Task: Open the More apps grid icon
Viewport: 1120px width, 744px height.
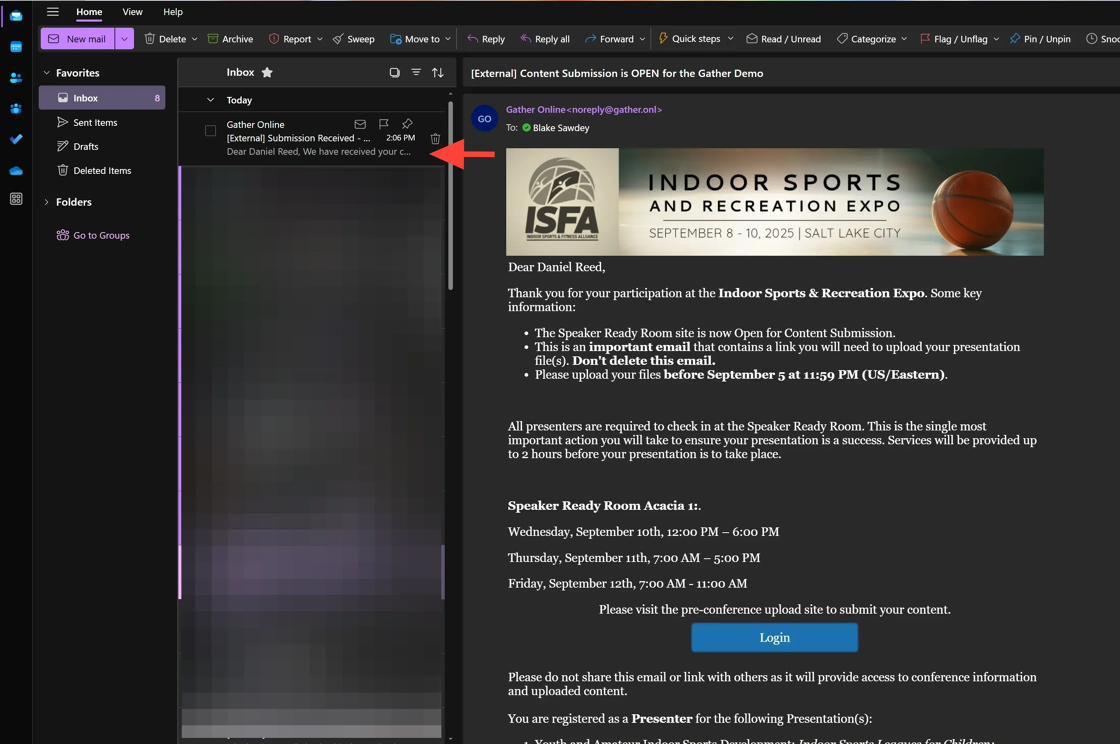Action: [x=16, y=199]
